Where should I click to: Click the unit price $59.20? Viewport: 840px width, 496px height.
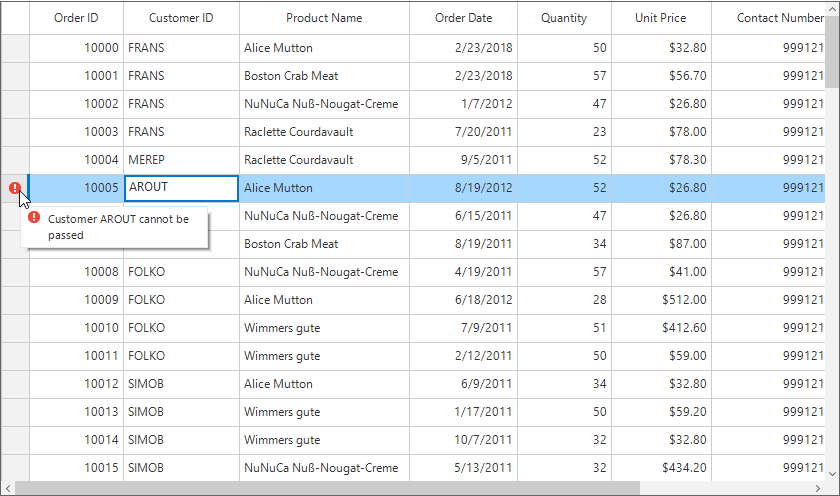click(662, 412)
